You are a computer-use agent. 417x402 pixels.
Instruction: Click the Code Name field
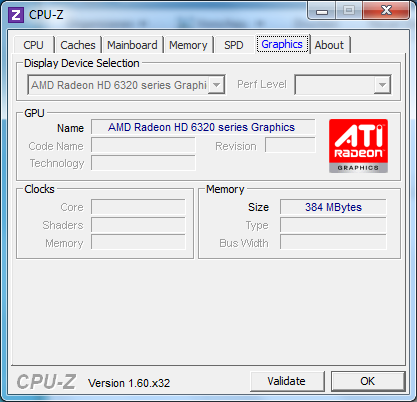pos(143,146)
